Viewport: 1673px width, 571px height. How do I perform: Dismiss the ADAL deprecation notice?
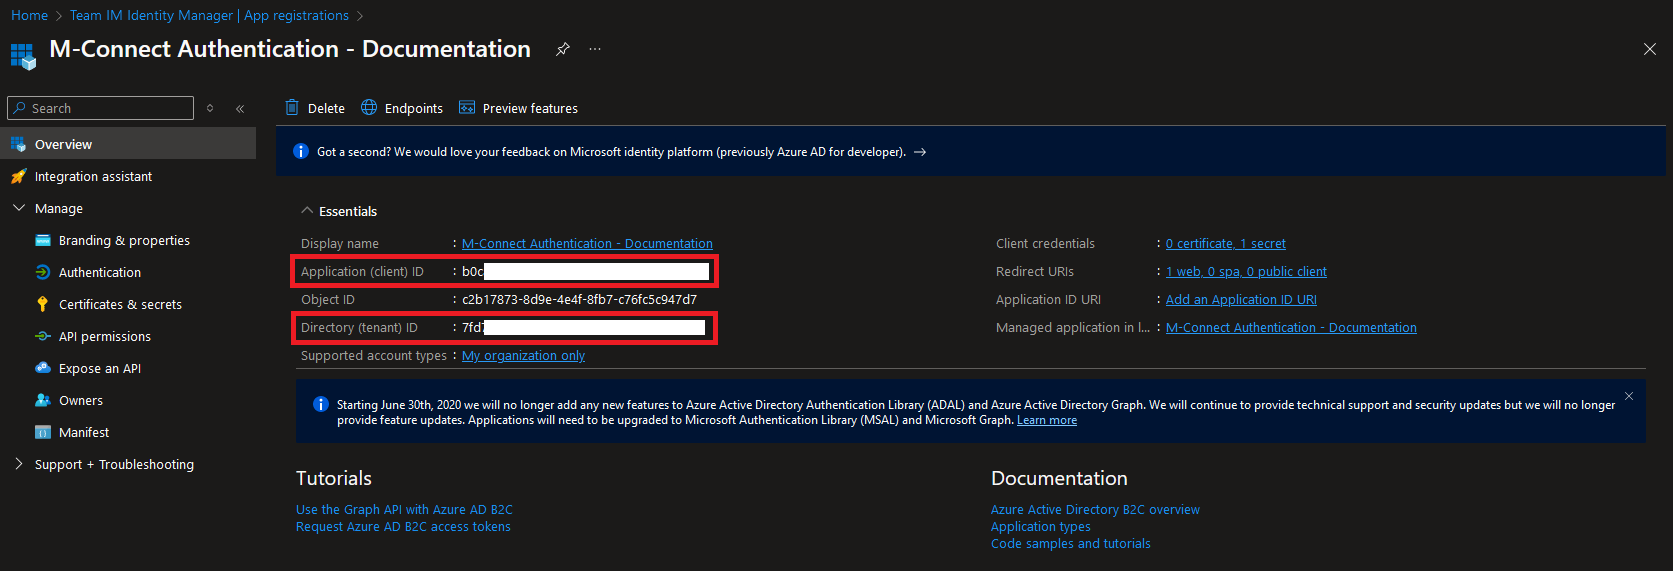[x=1629, y=397]
